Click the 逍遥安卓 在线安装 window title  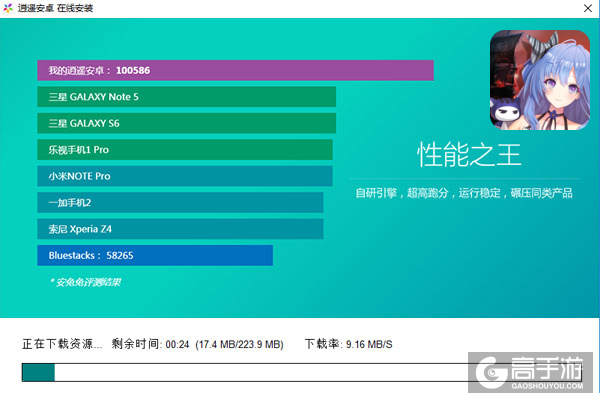pyautogui.click(x=55, y=8)
